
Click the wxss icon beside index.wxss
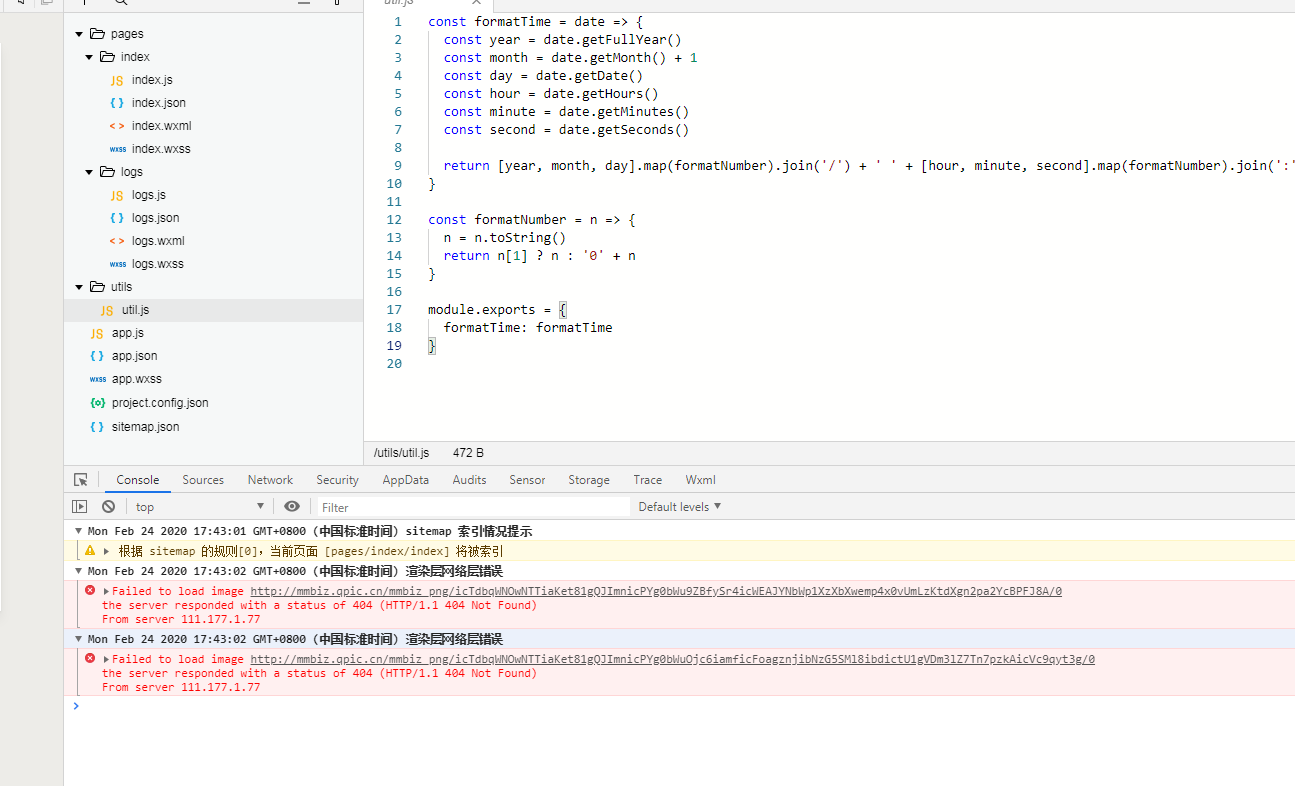pos(117,149)
